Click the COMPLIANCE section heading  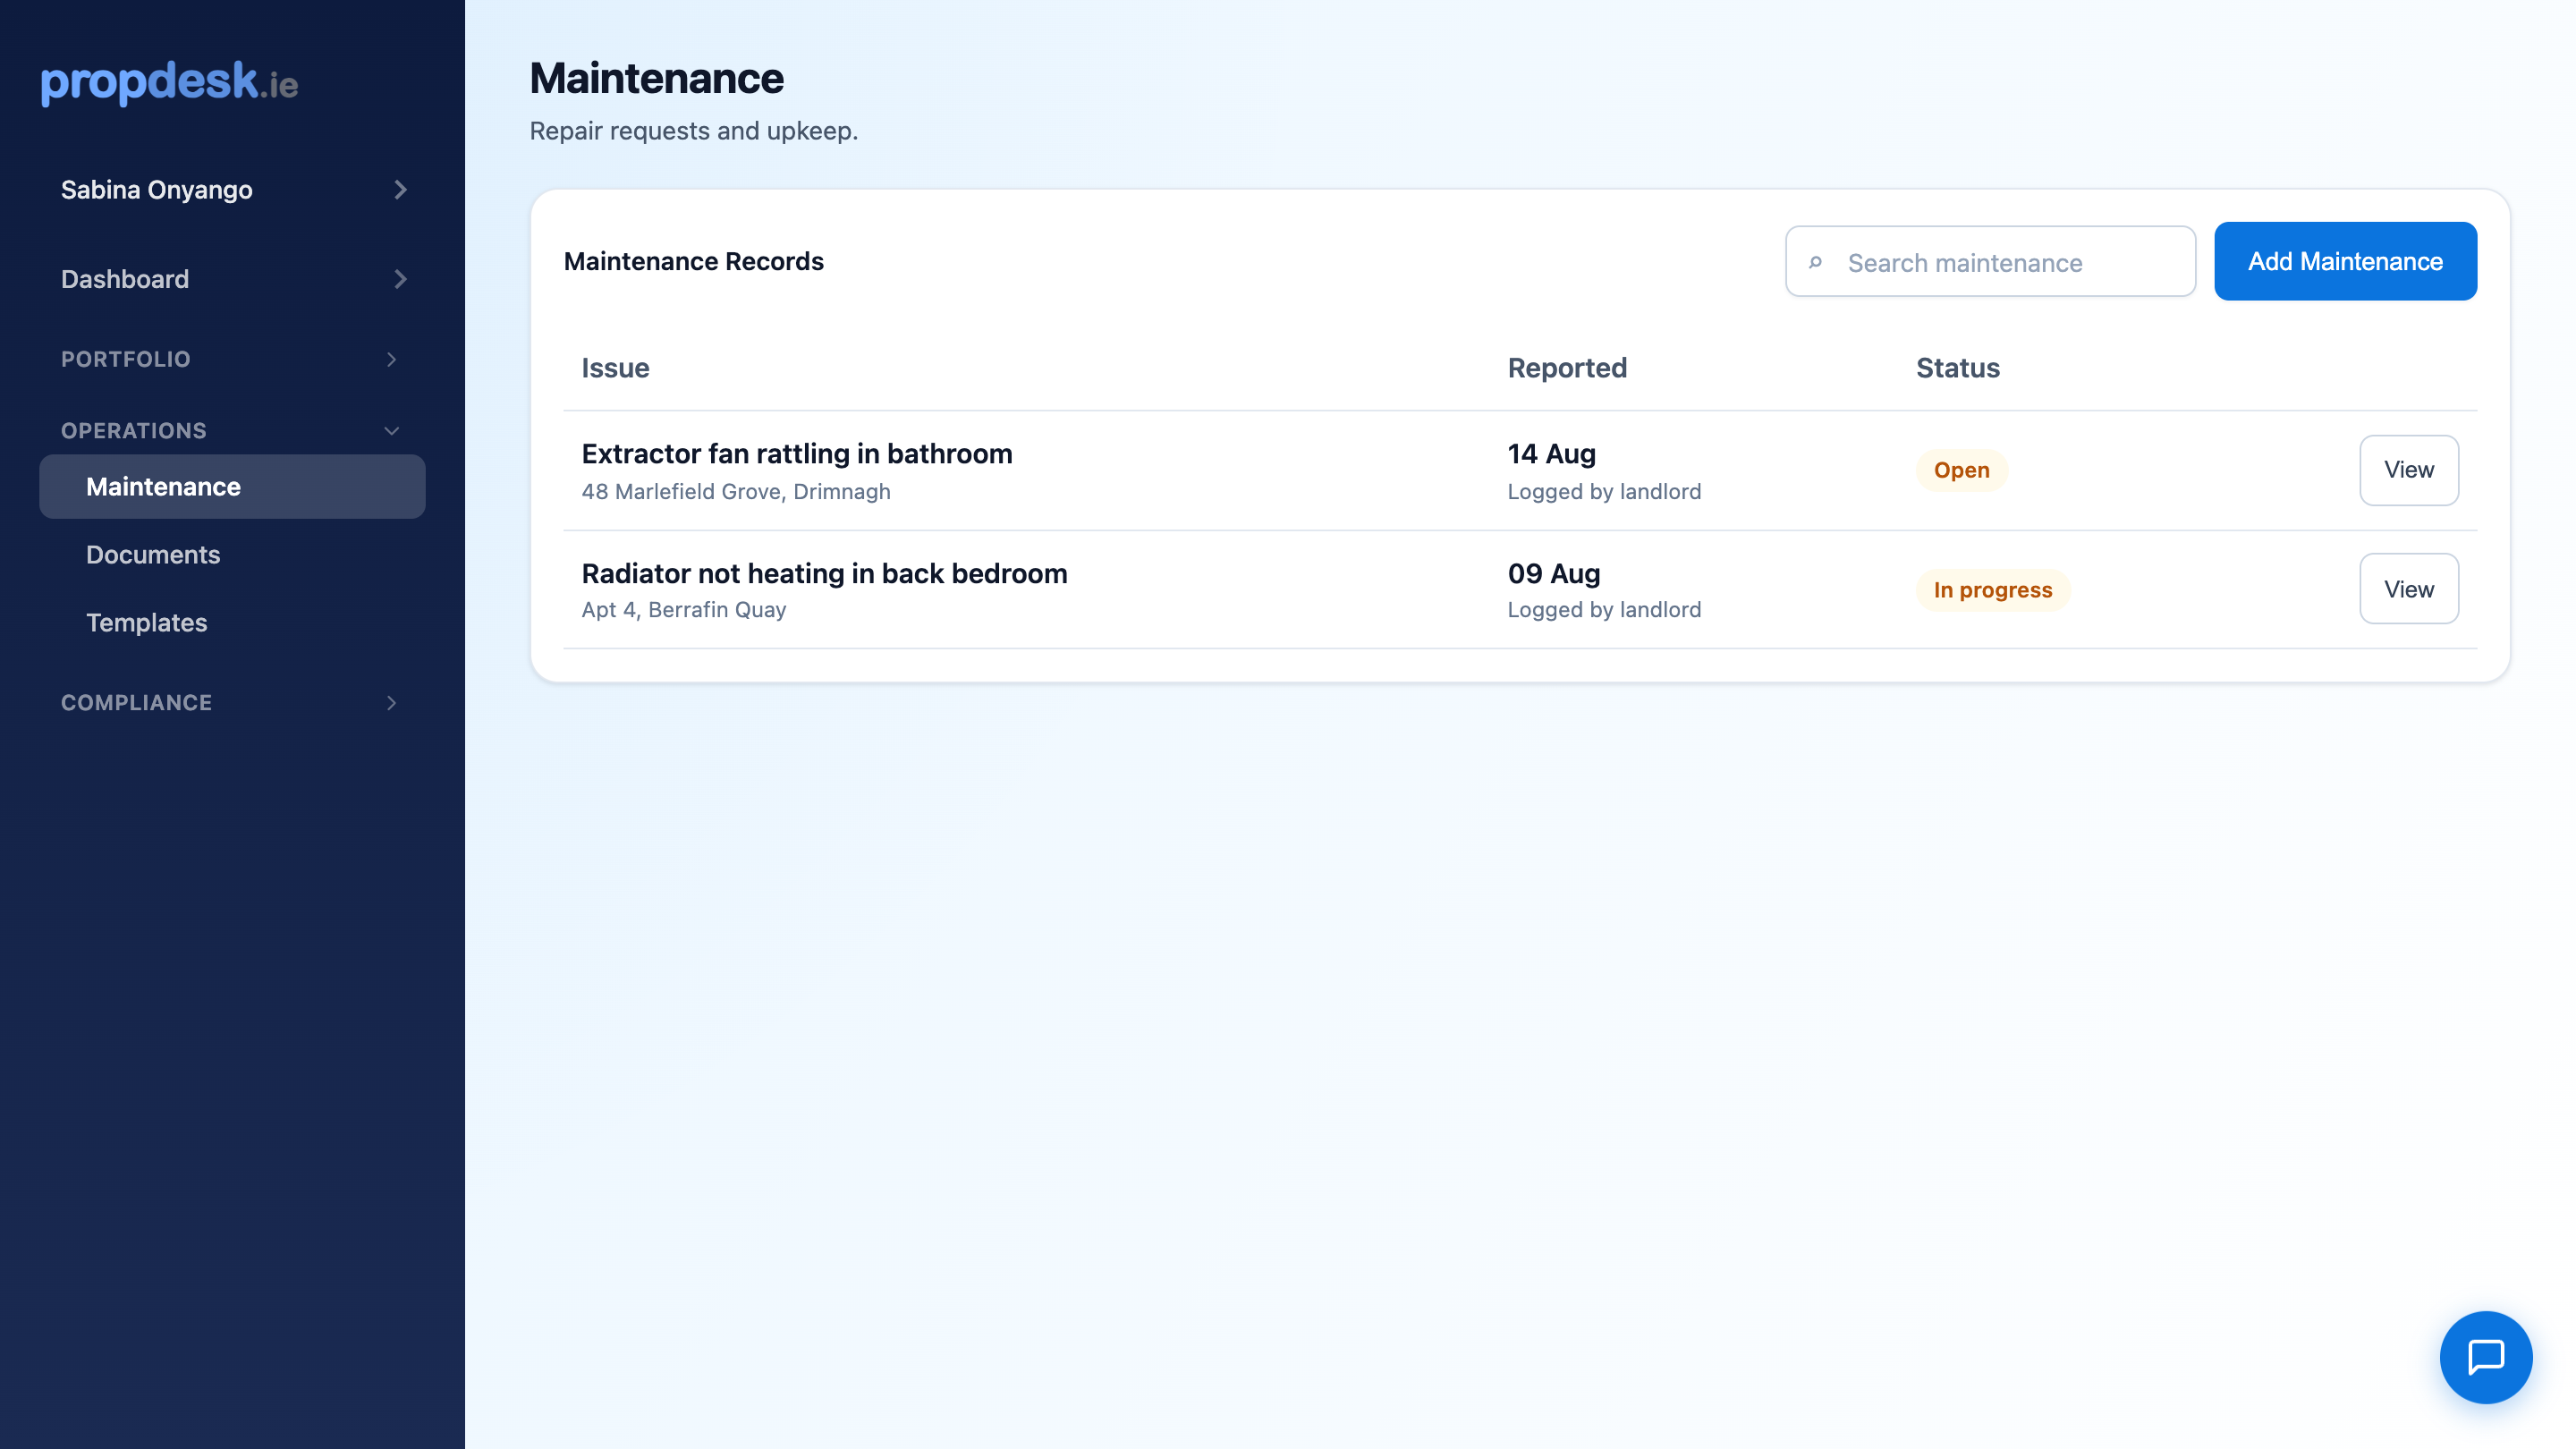[137, 703]
